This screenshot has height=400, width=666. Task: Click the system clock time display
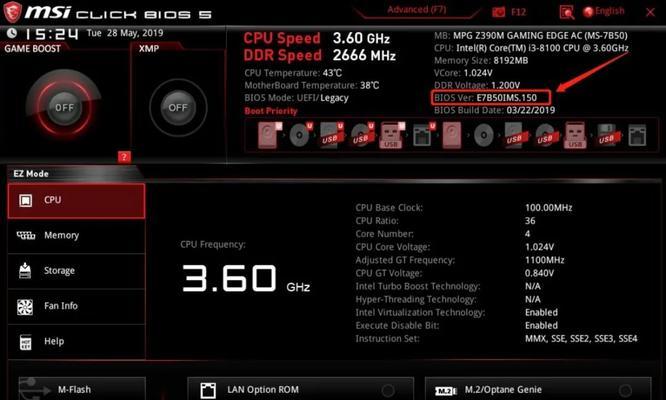[x=51, y=34]
